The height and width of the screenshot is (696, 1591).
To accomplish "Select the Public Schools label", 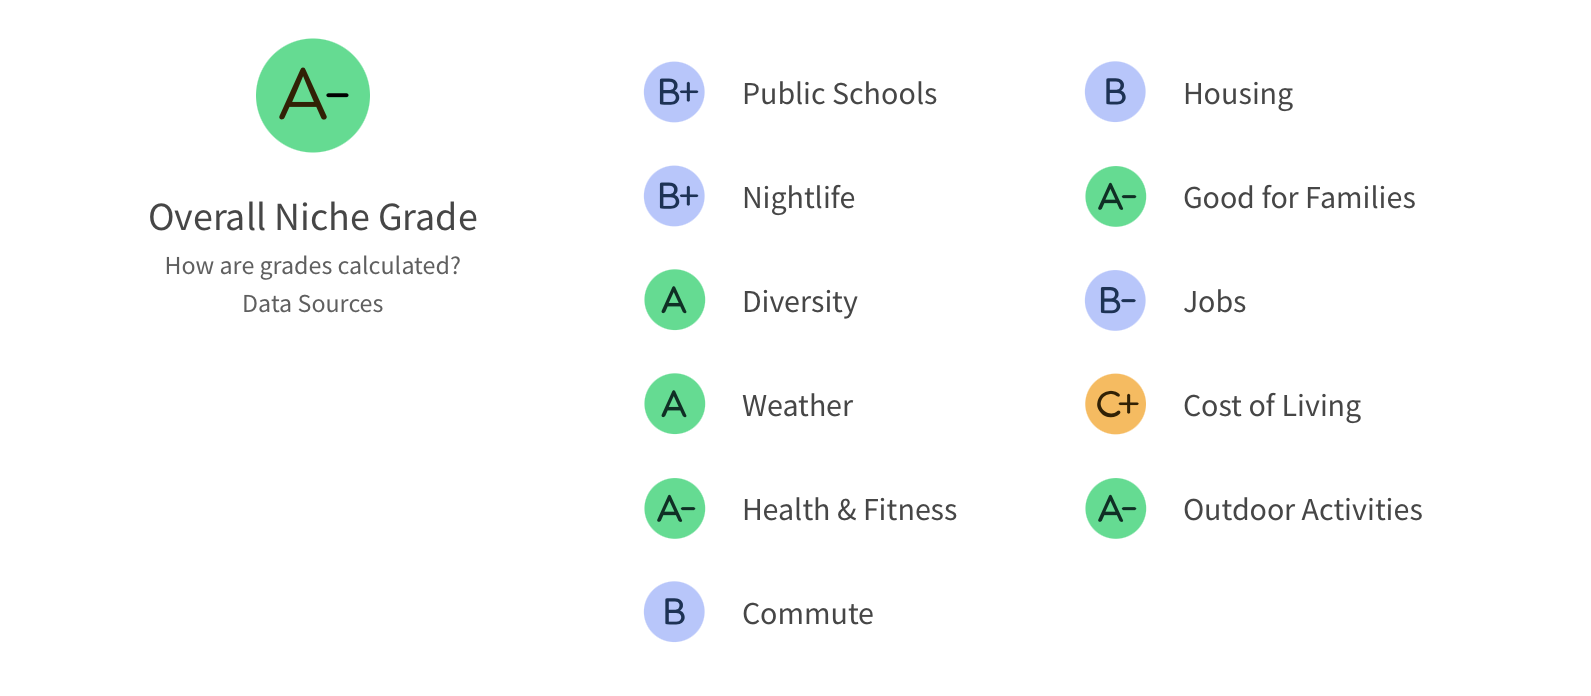I will (839, 94).
